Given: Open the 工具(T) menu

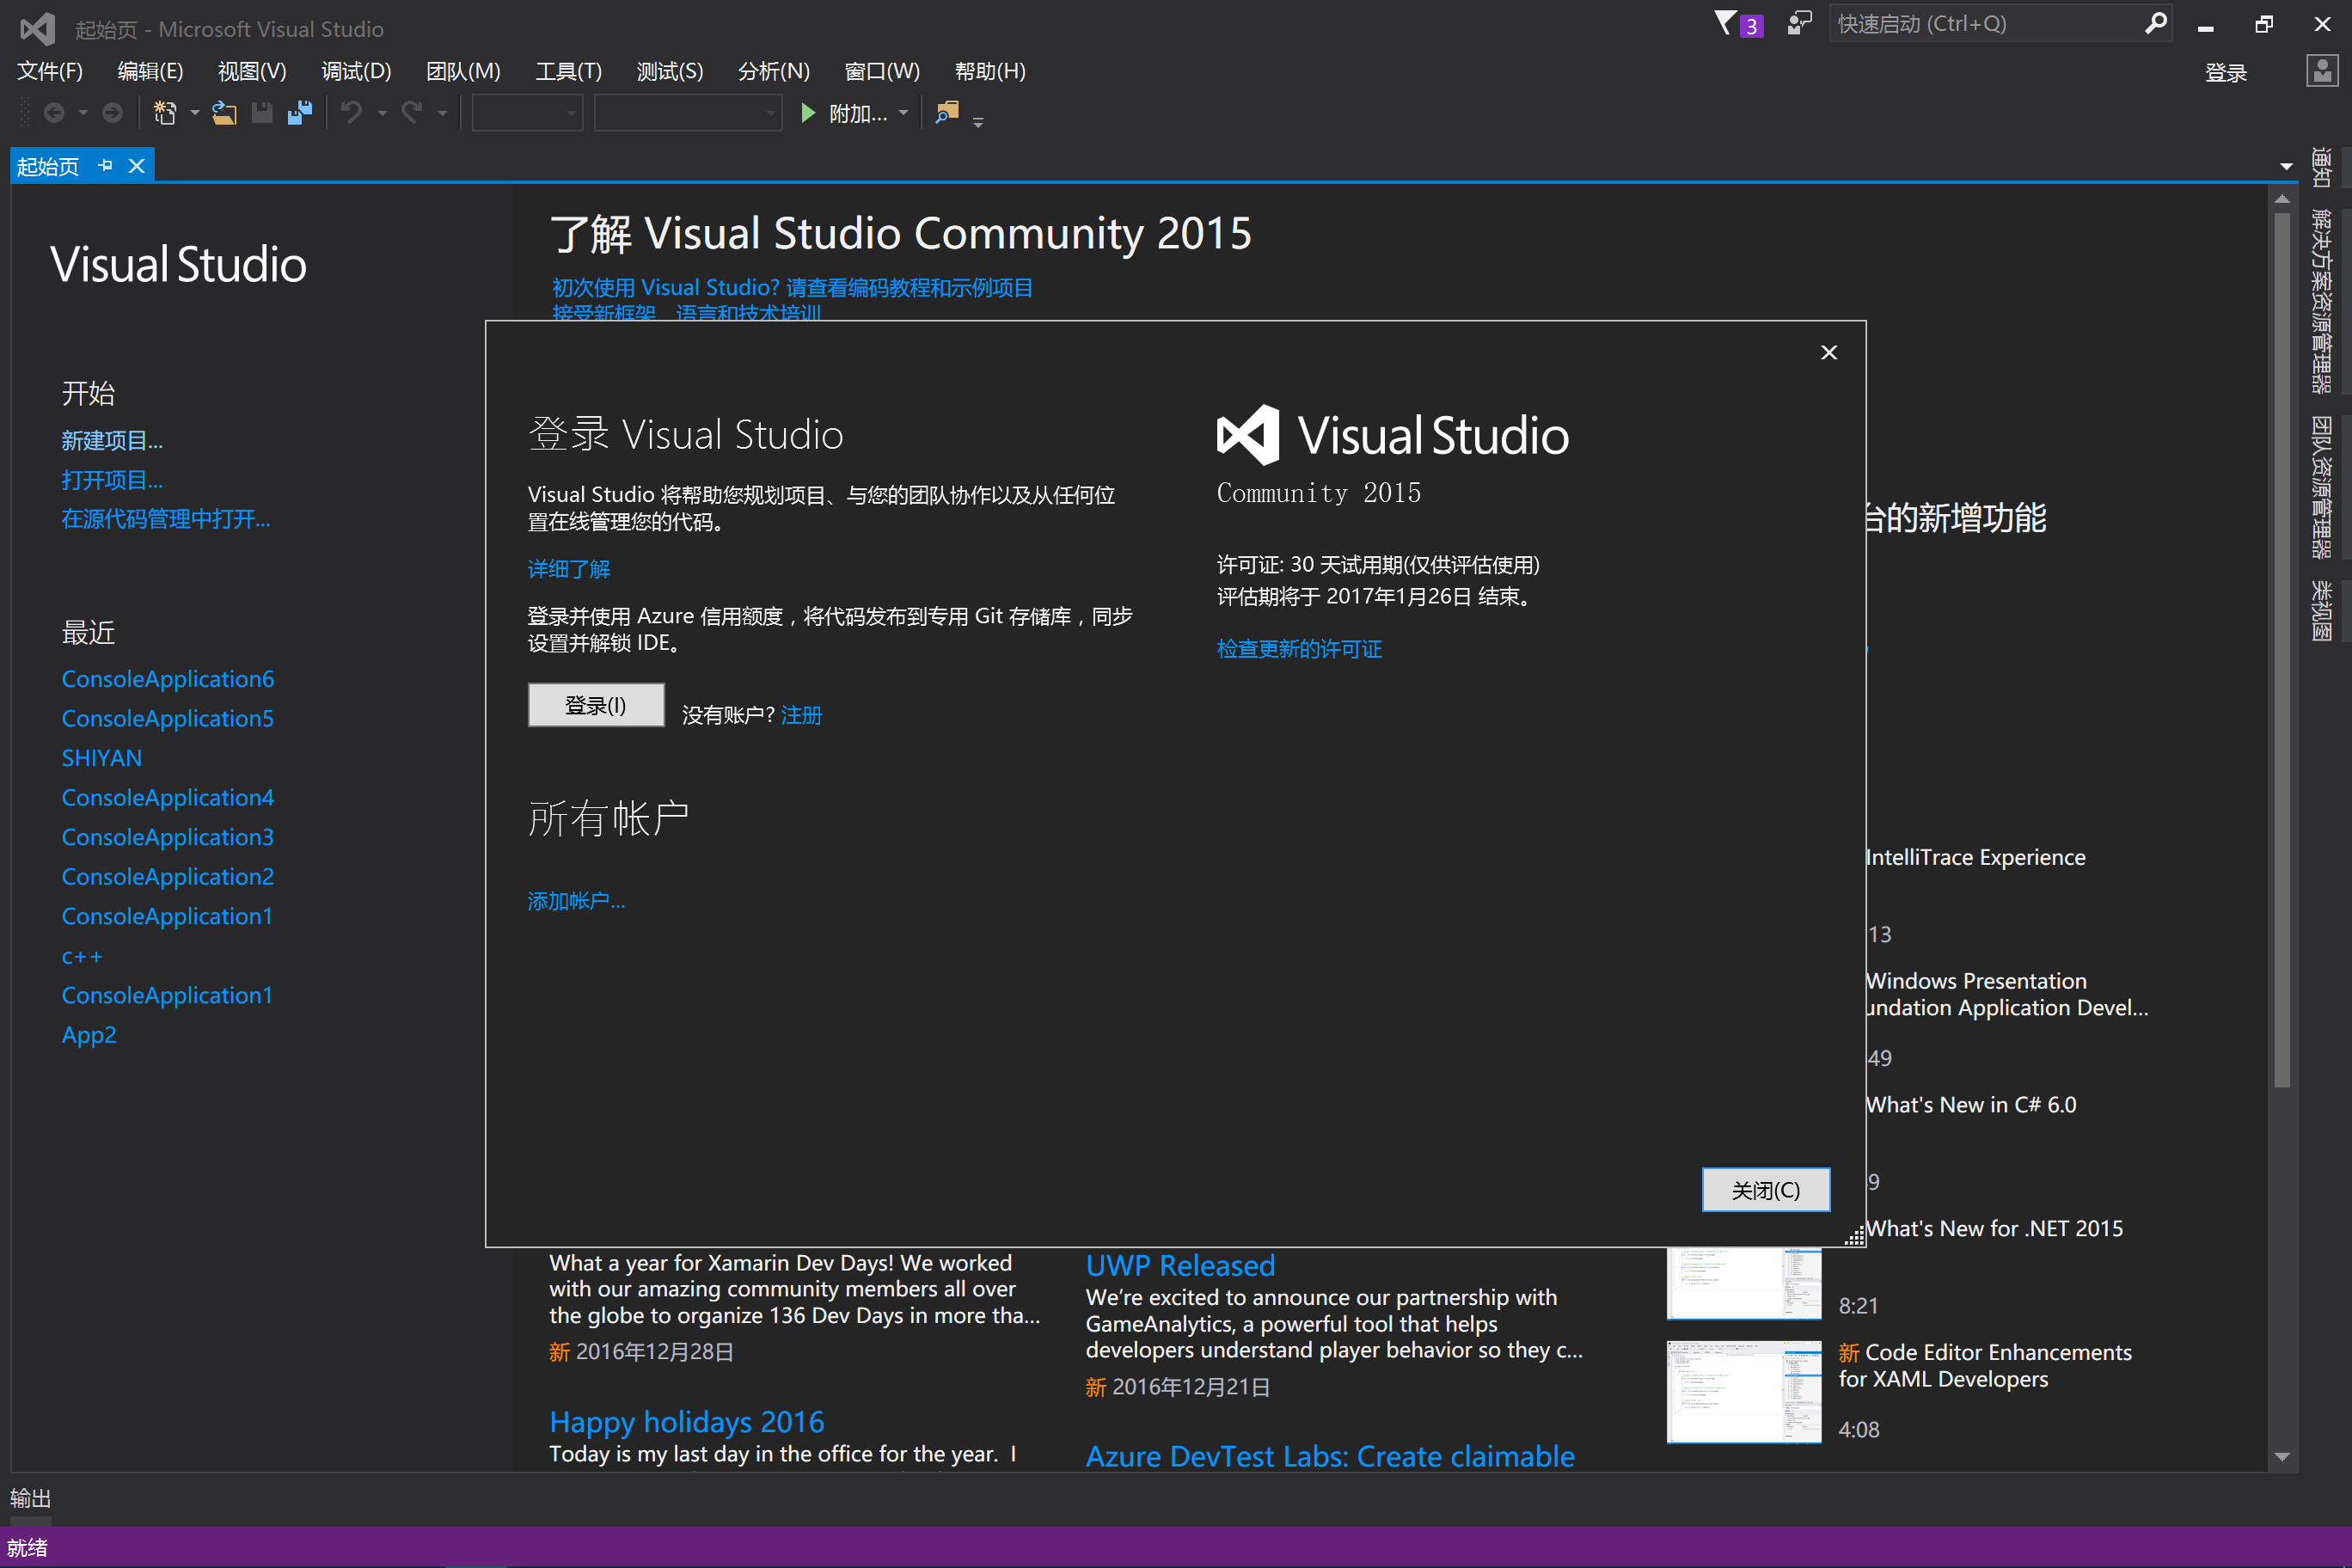Looking at the screenshot, I should (x=568, y=71).
